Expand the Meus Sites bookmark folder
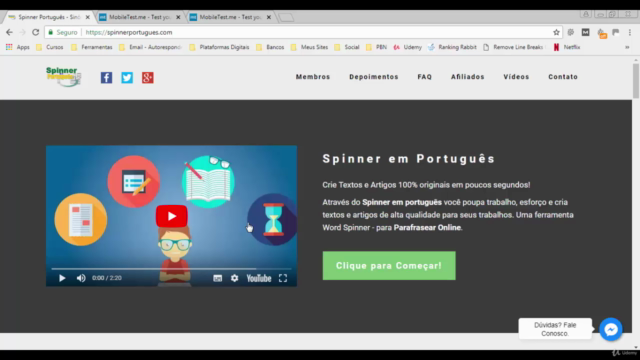 [x=309, y=47]
